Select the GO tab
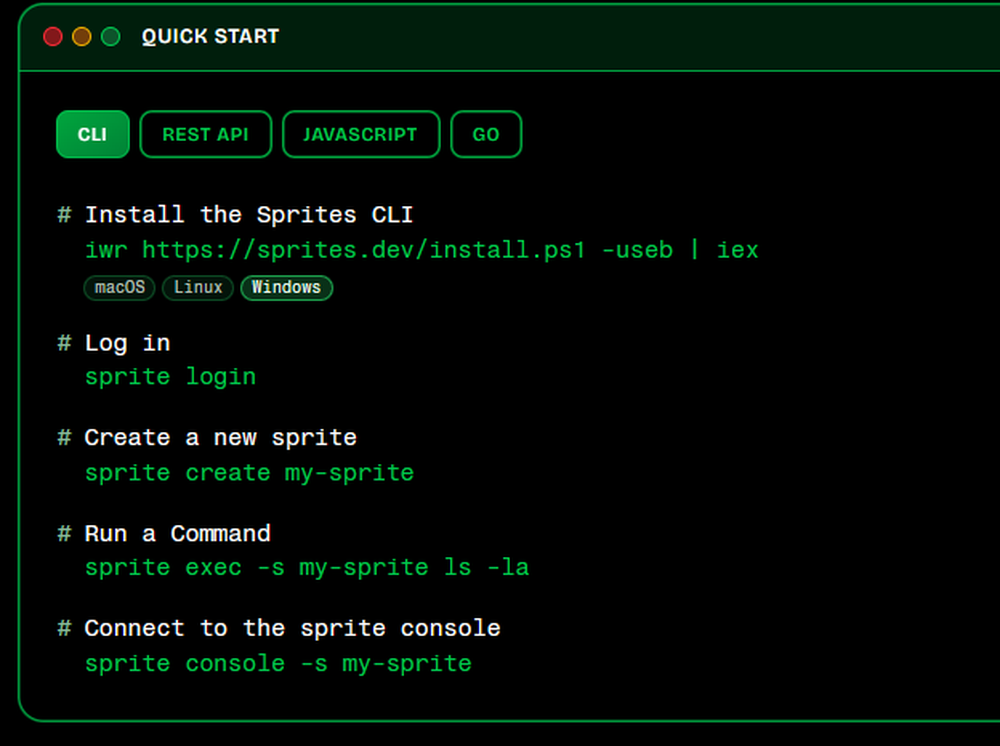 pos(486,134)
